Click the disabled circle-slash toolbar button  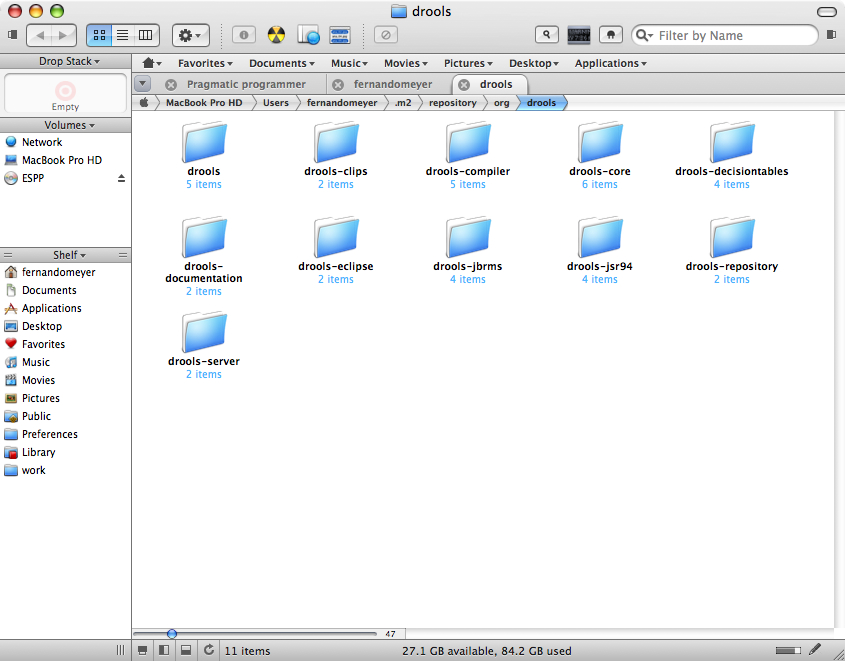[386, 35]
